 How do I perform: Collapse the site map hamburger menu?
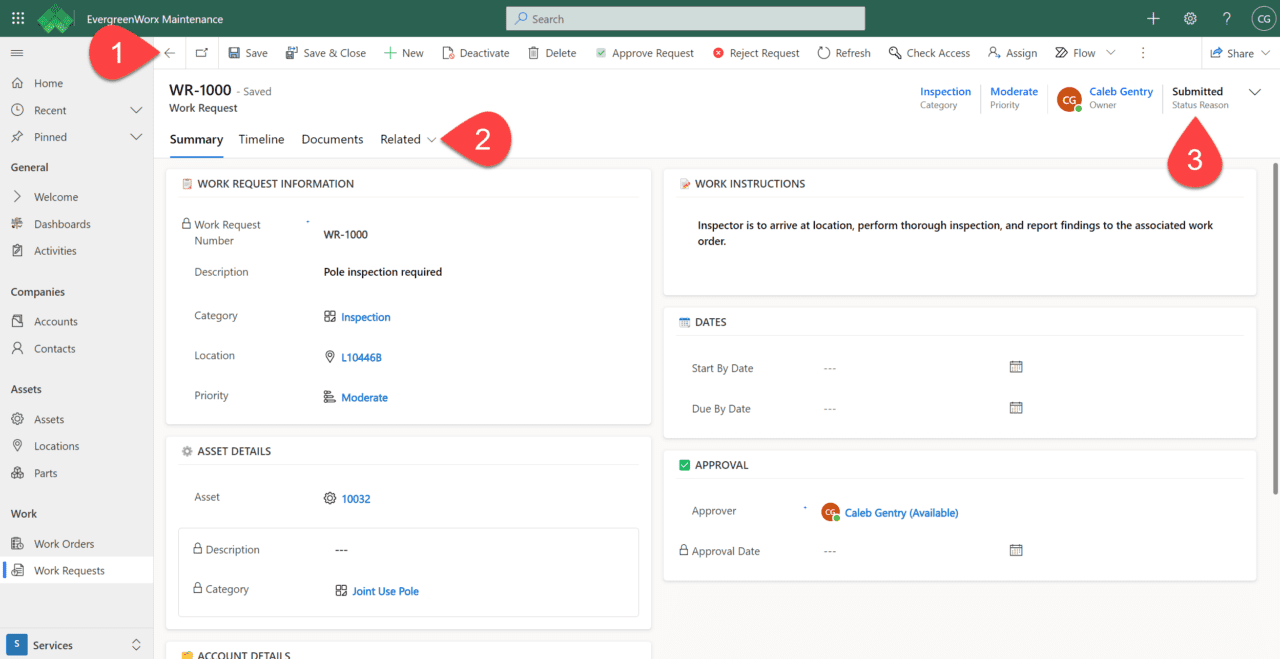(17, 53)
